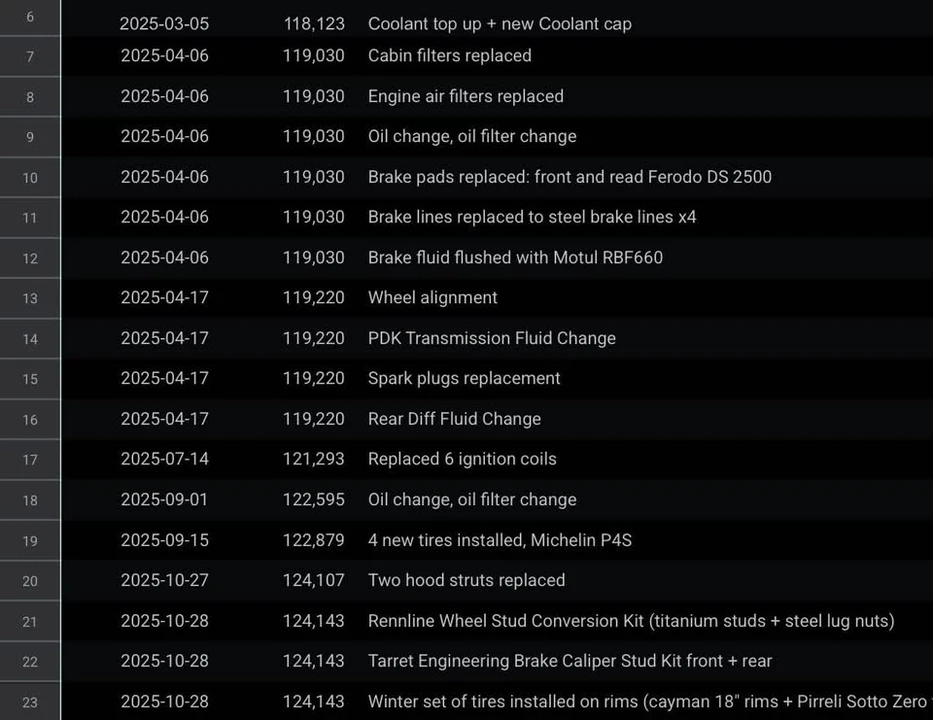
Task: Select date cell 2025-10-27
Action: [164, 580]
